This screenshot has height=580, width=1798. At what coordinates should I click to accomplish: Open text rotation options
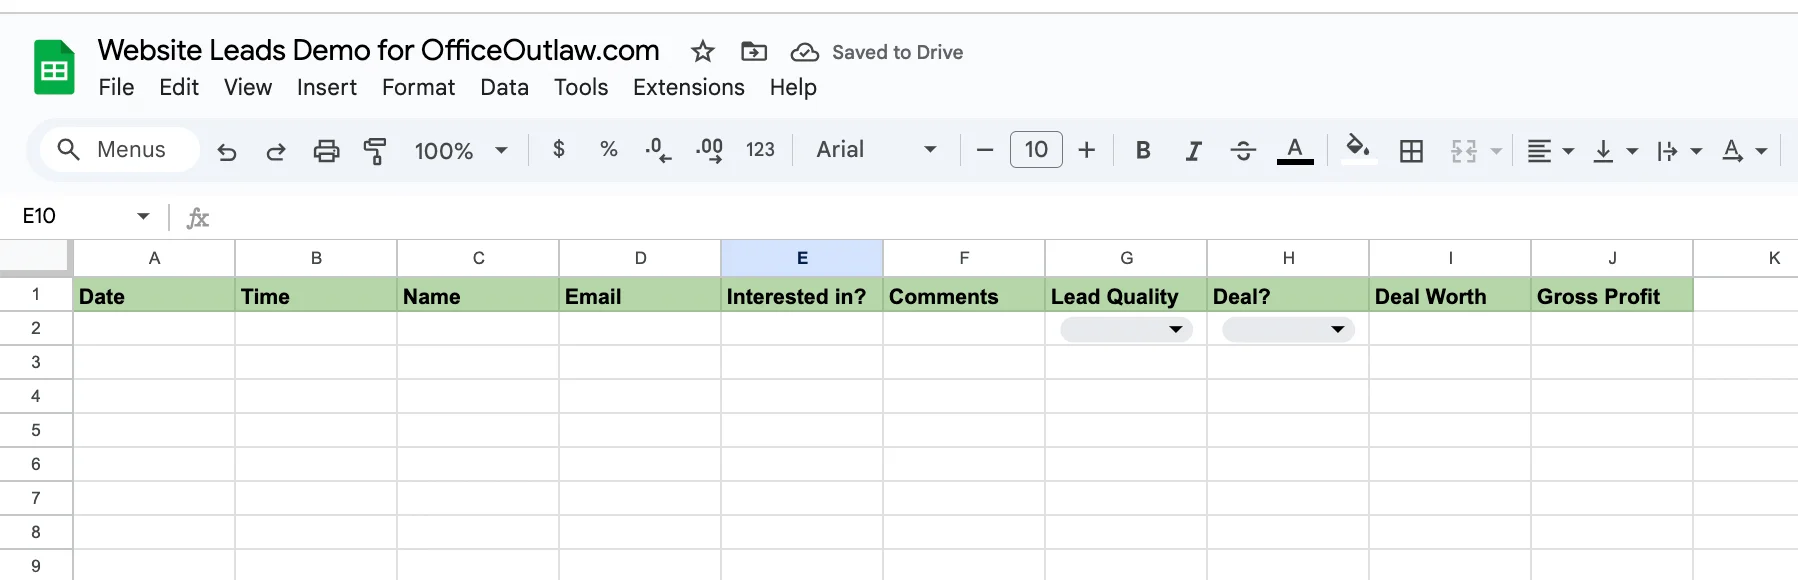point(1743,151)
